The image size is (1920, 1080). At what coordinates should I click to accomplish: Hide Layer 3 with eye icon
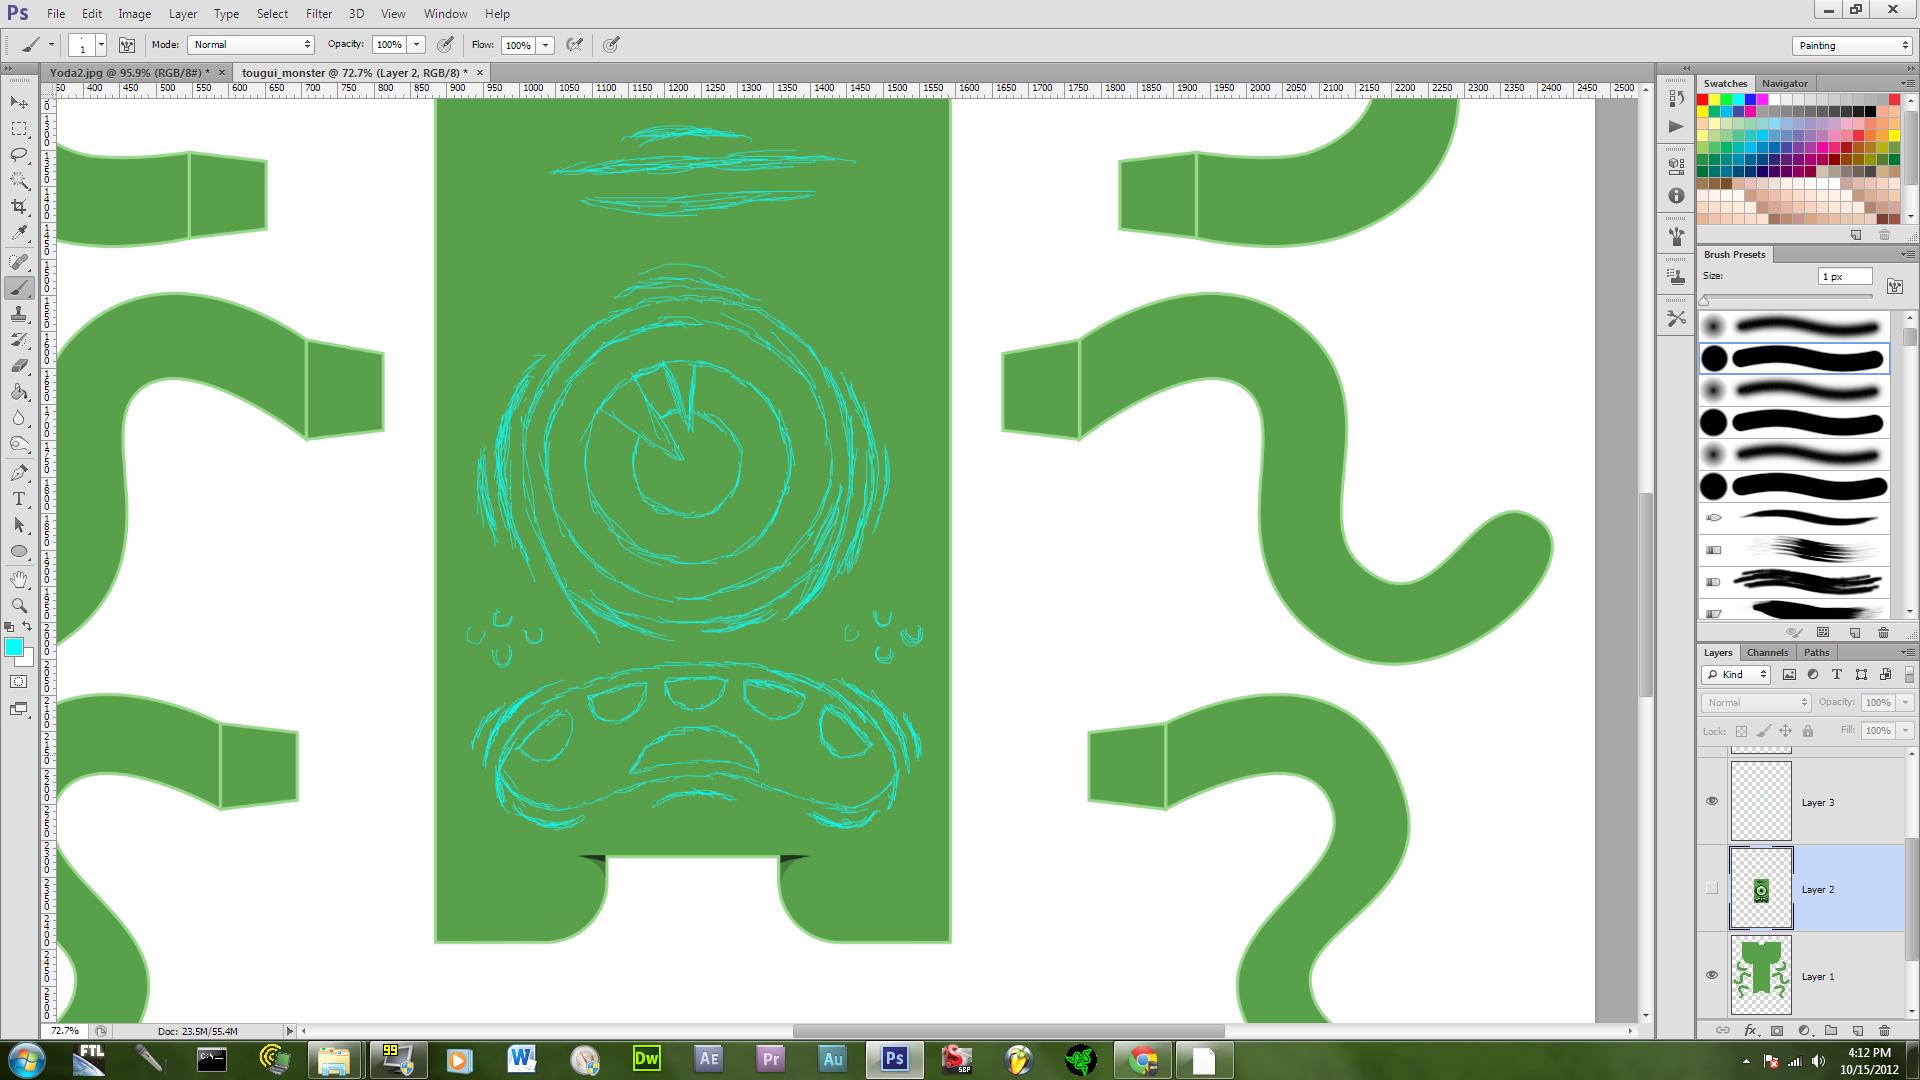coord(1712,801)
